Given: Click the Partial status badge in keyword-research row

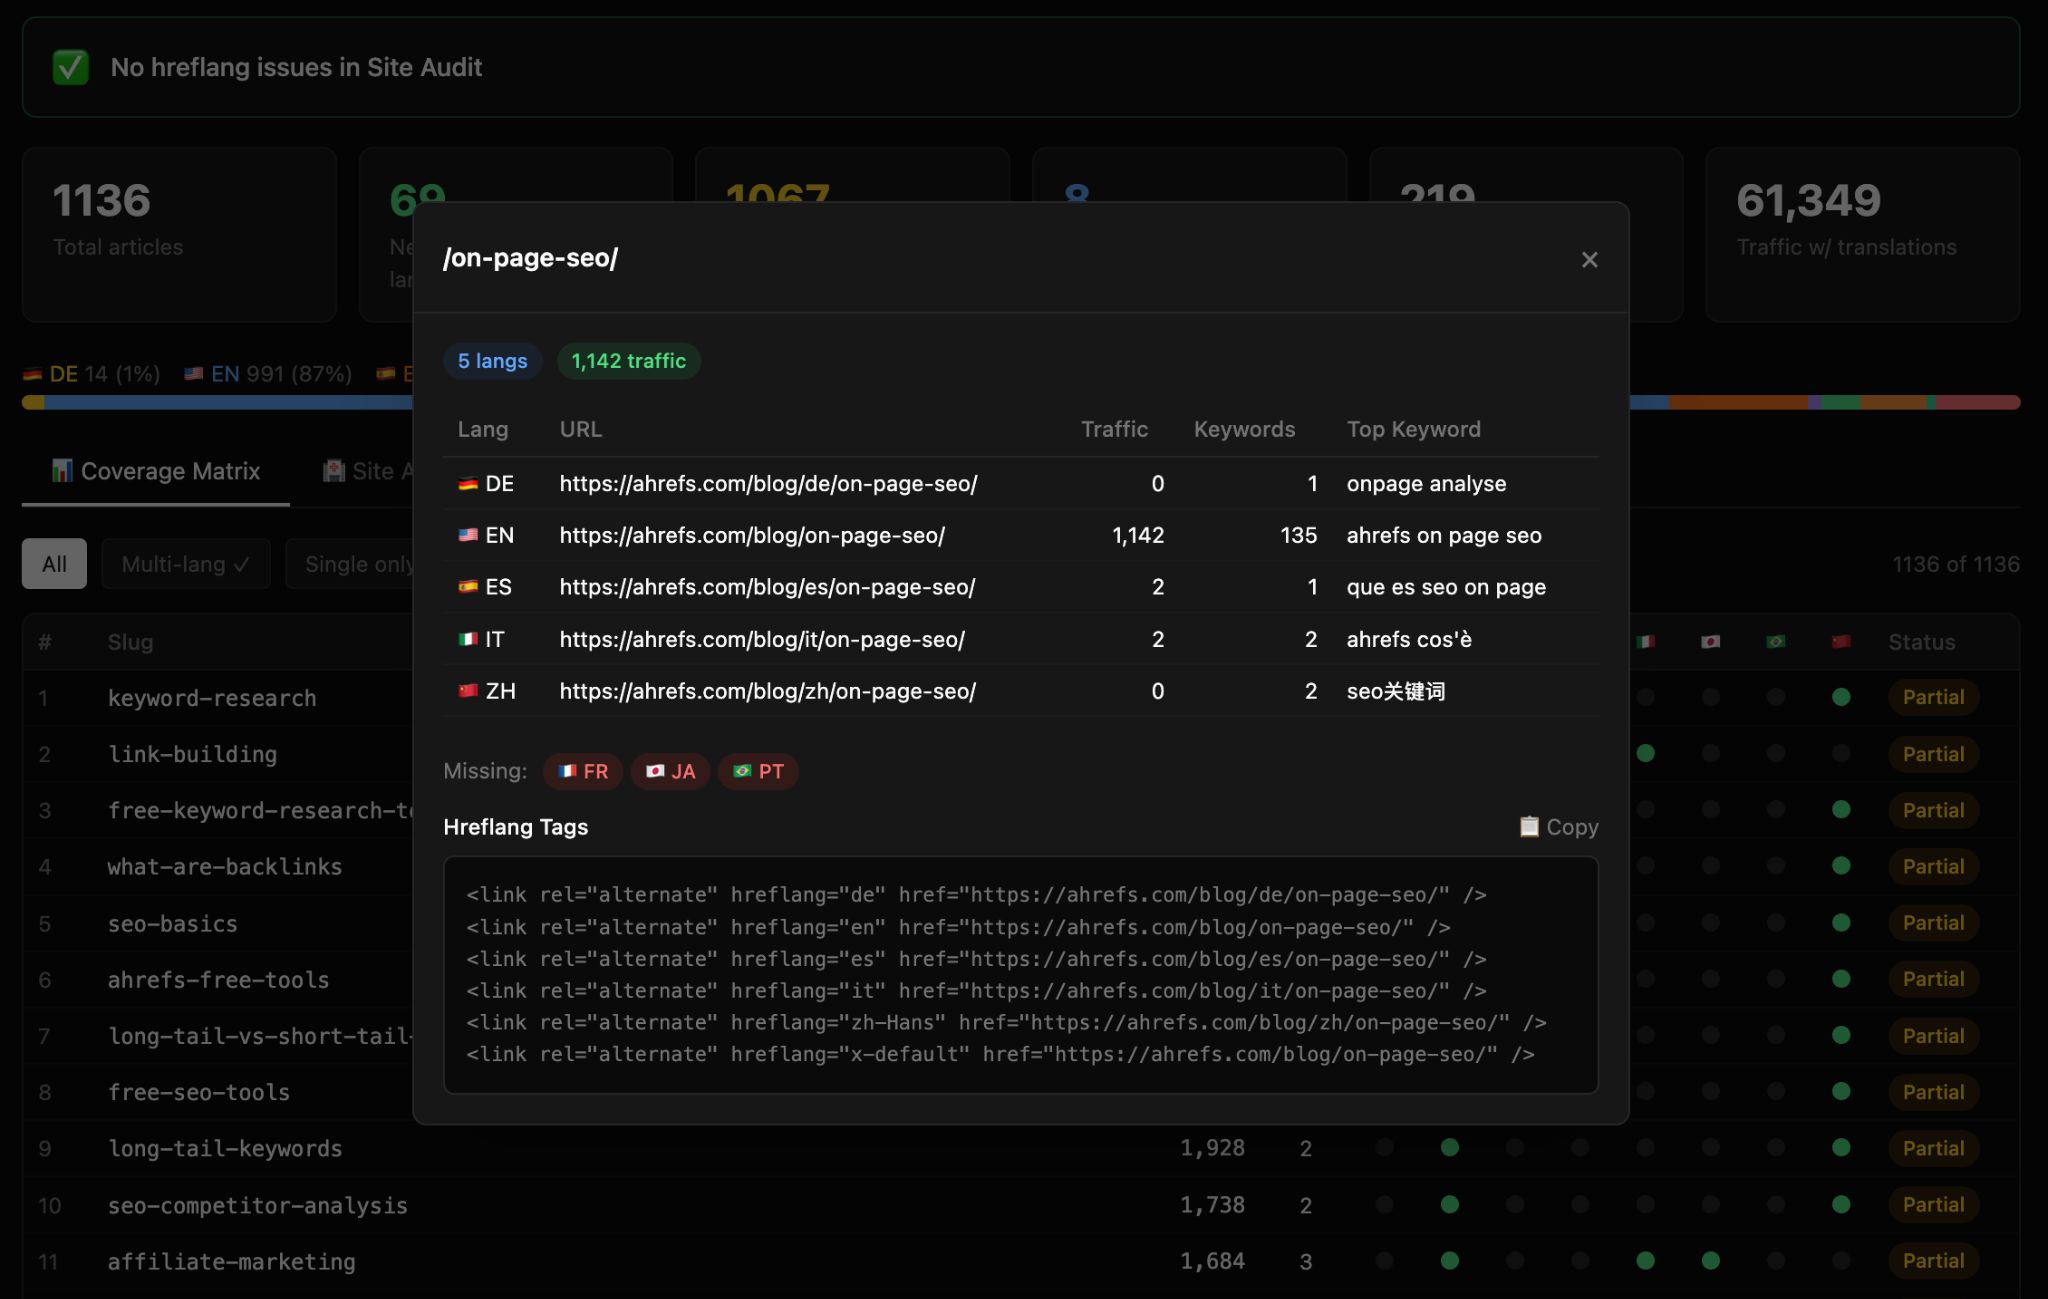Looking at the screenshot, I should [x=1933, y=697].
